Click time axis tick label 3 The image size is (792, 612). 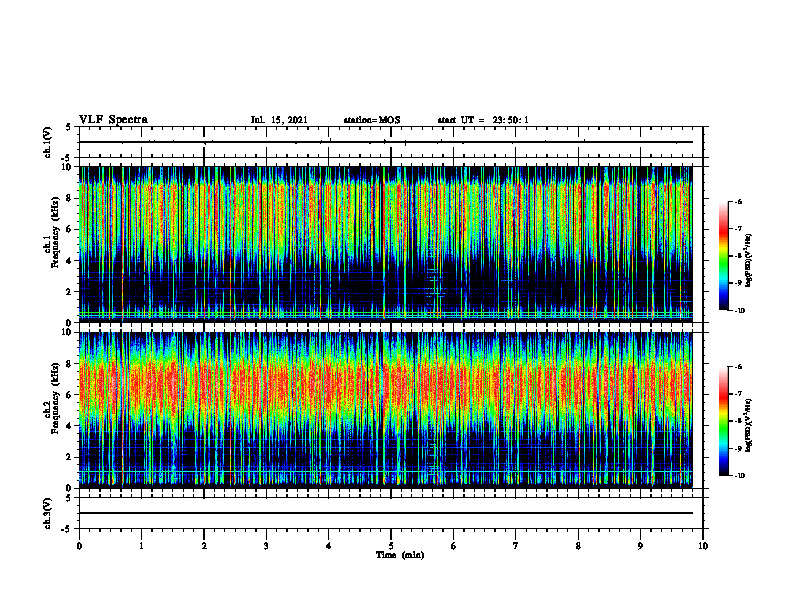[x=266, y=546]
